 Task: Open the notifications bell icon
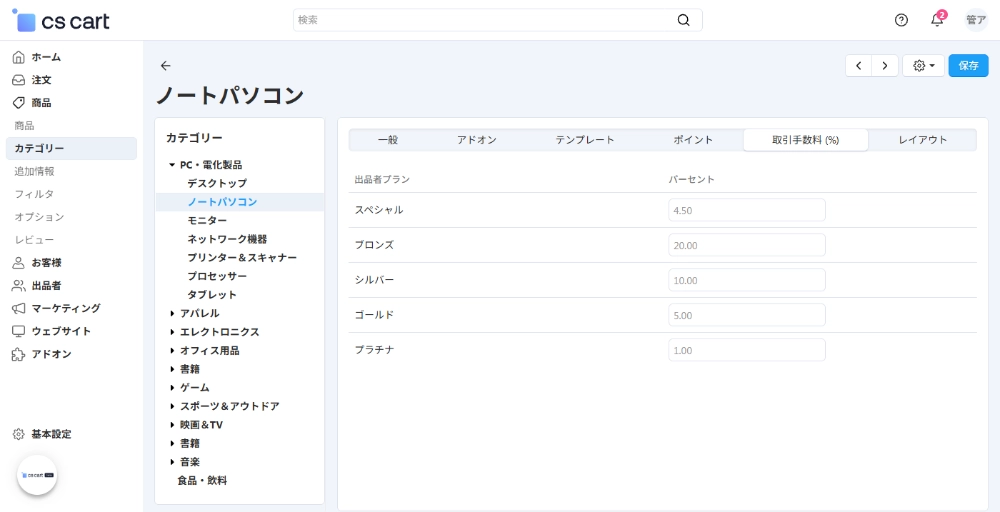click(x=937, y=20)
